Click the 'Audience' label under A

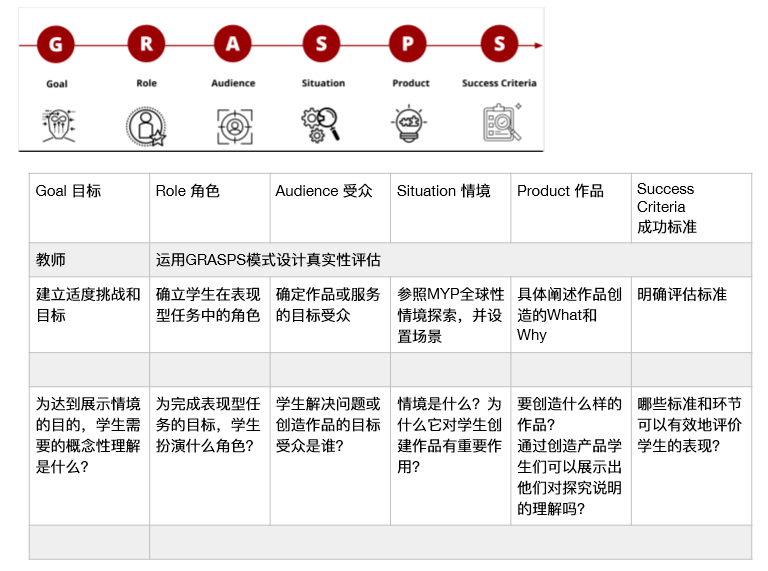coord(233,83)
